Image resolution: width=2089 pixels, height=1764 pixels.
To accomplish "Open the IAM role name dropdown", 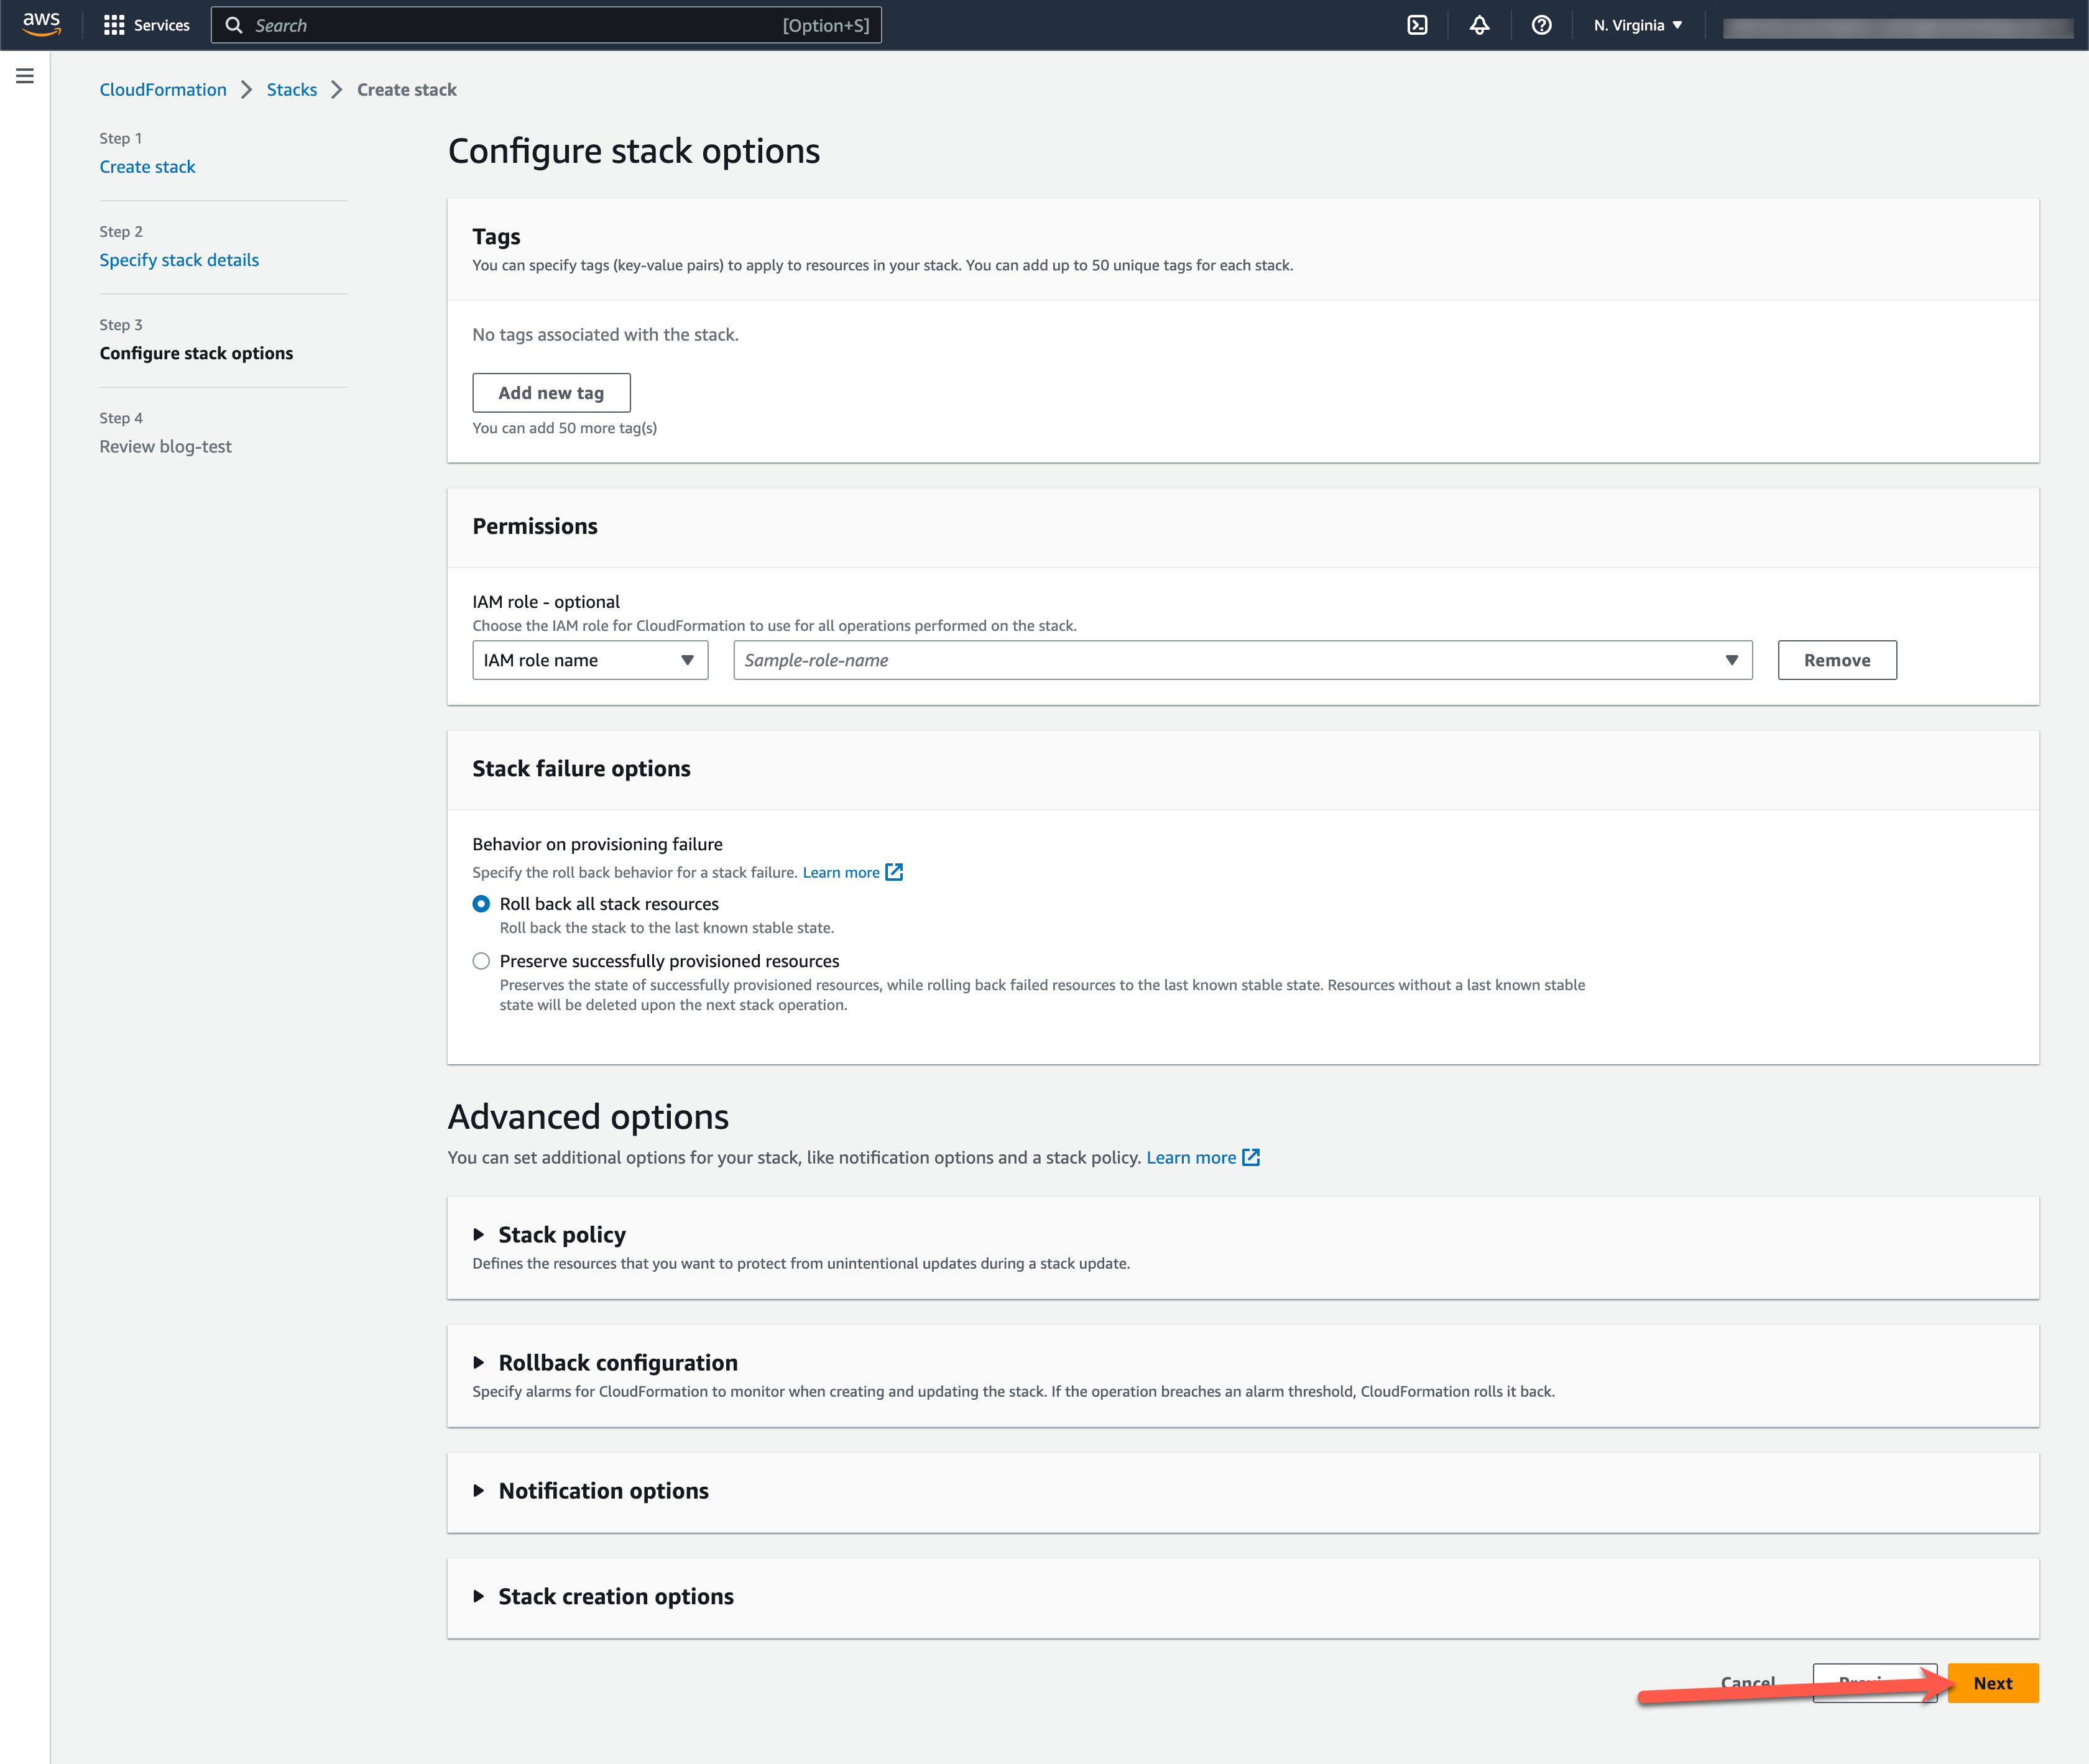I will click(x=589, y=660).
